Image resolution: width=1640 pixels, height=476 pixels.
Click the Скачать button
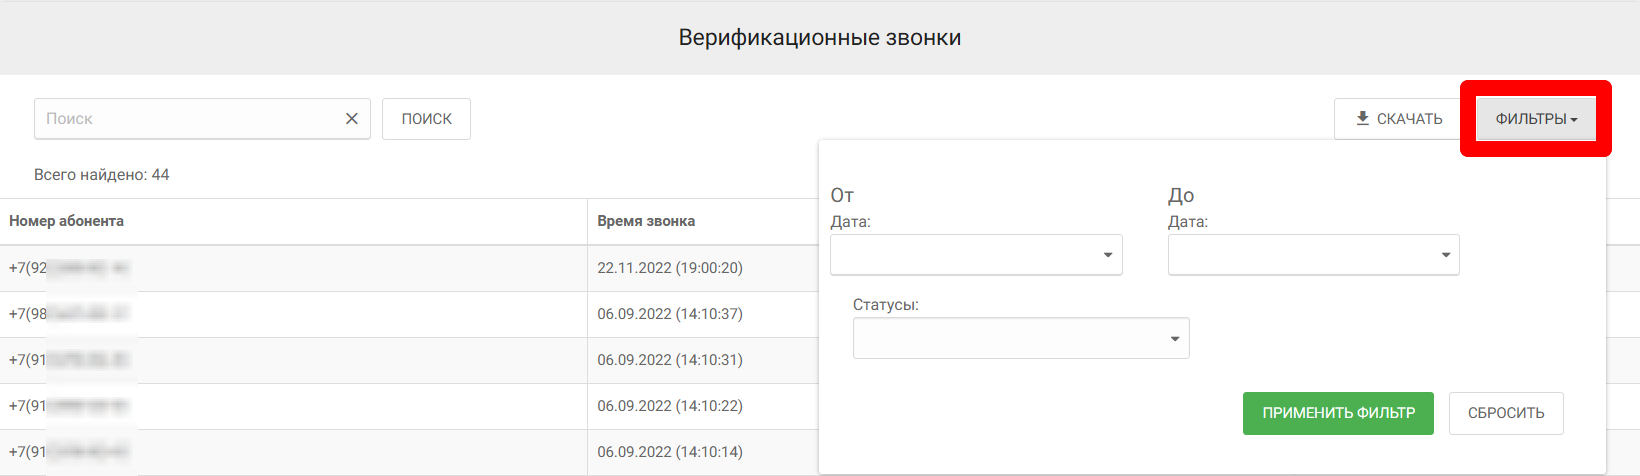point(1399,119)
